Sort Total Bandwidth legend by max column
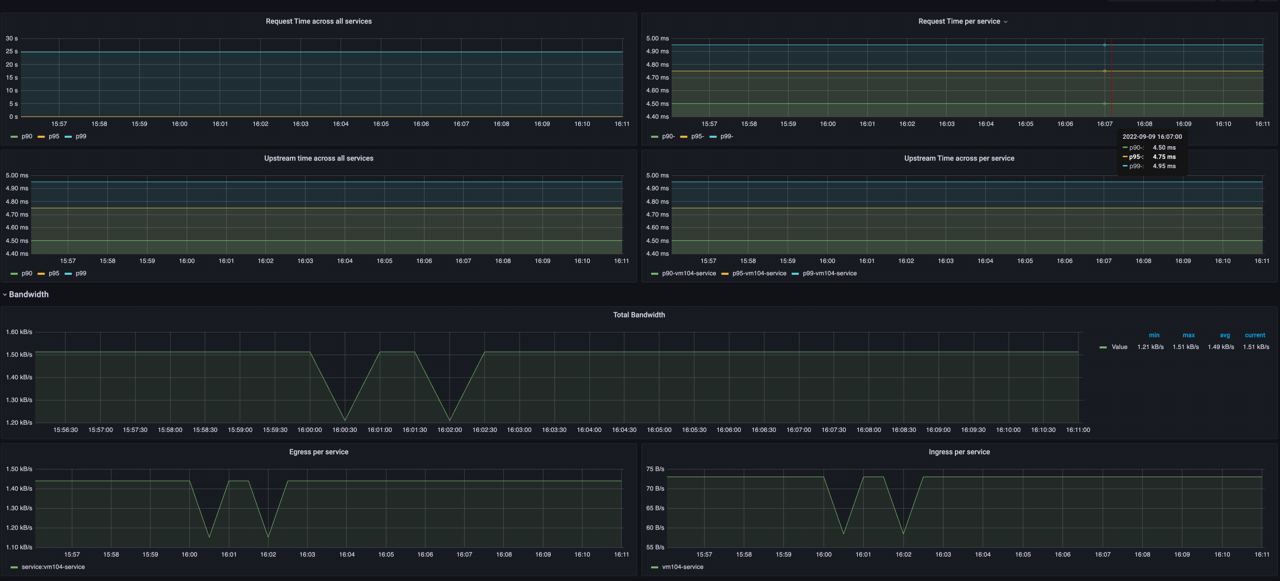 point(1189,335)
